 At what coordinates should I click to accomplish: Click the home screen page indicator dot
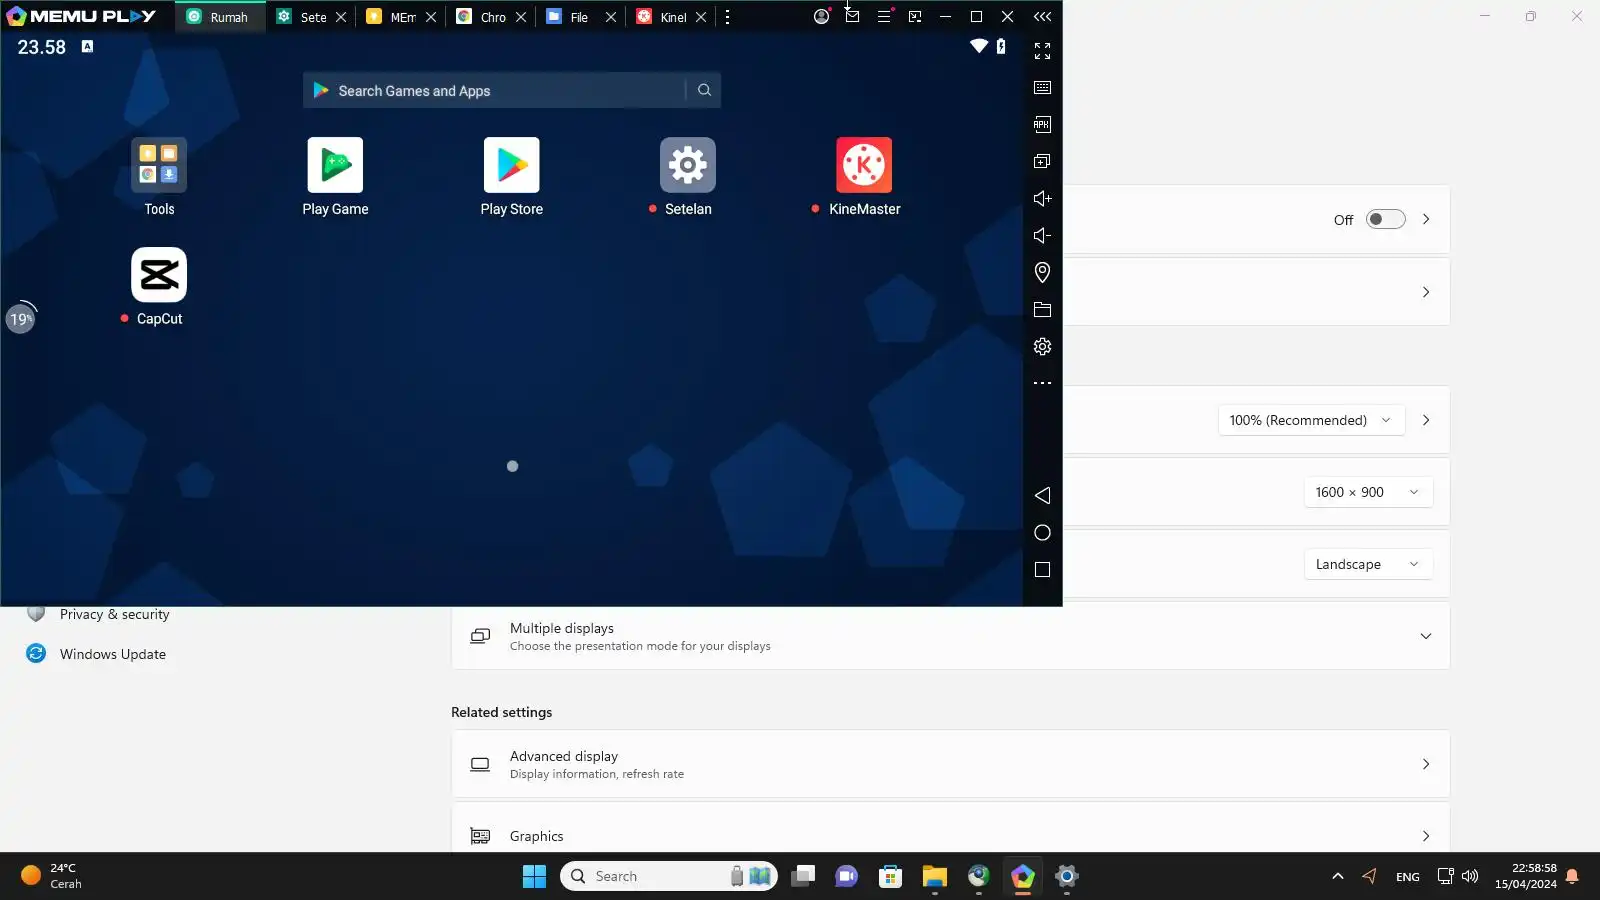512,467
